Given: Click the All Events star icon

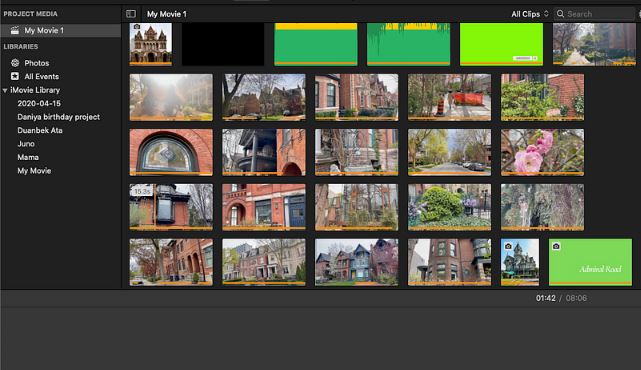Looking at the screenshot, I should (15, 76).
